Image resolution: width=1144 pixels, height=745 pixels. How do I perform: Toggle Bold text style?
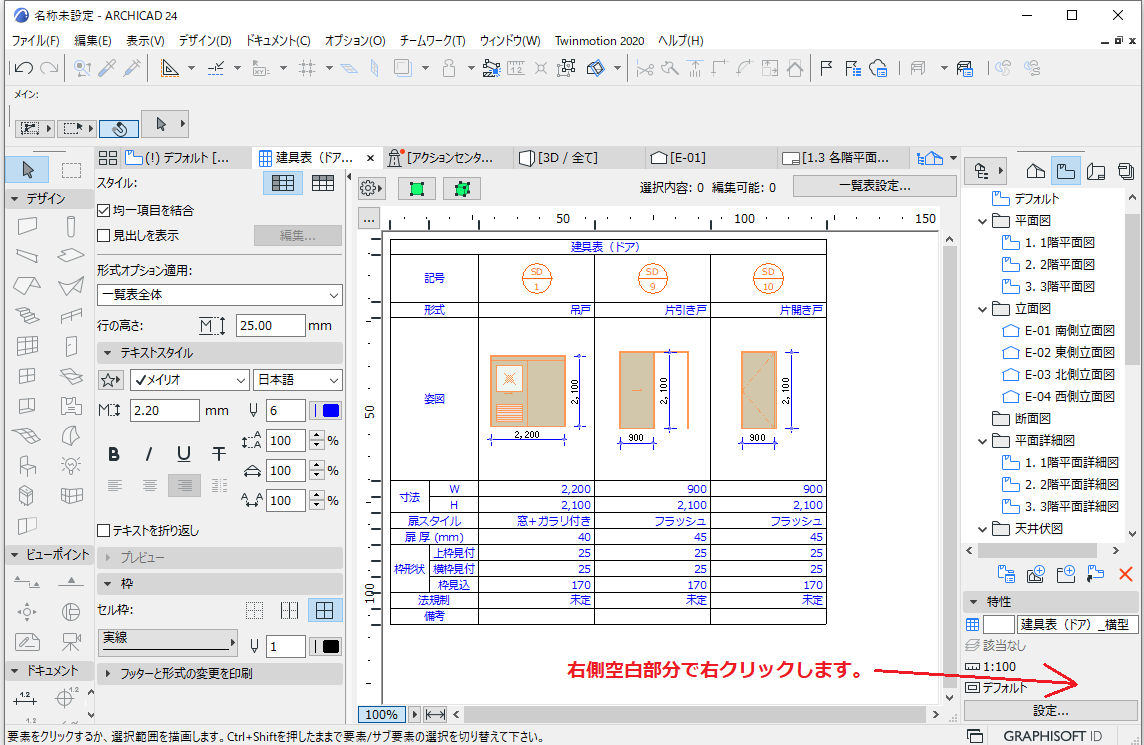[114, 455]
